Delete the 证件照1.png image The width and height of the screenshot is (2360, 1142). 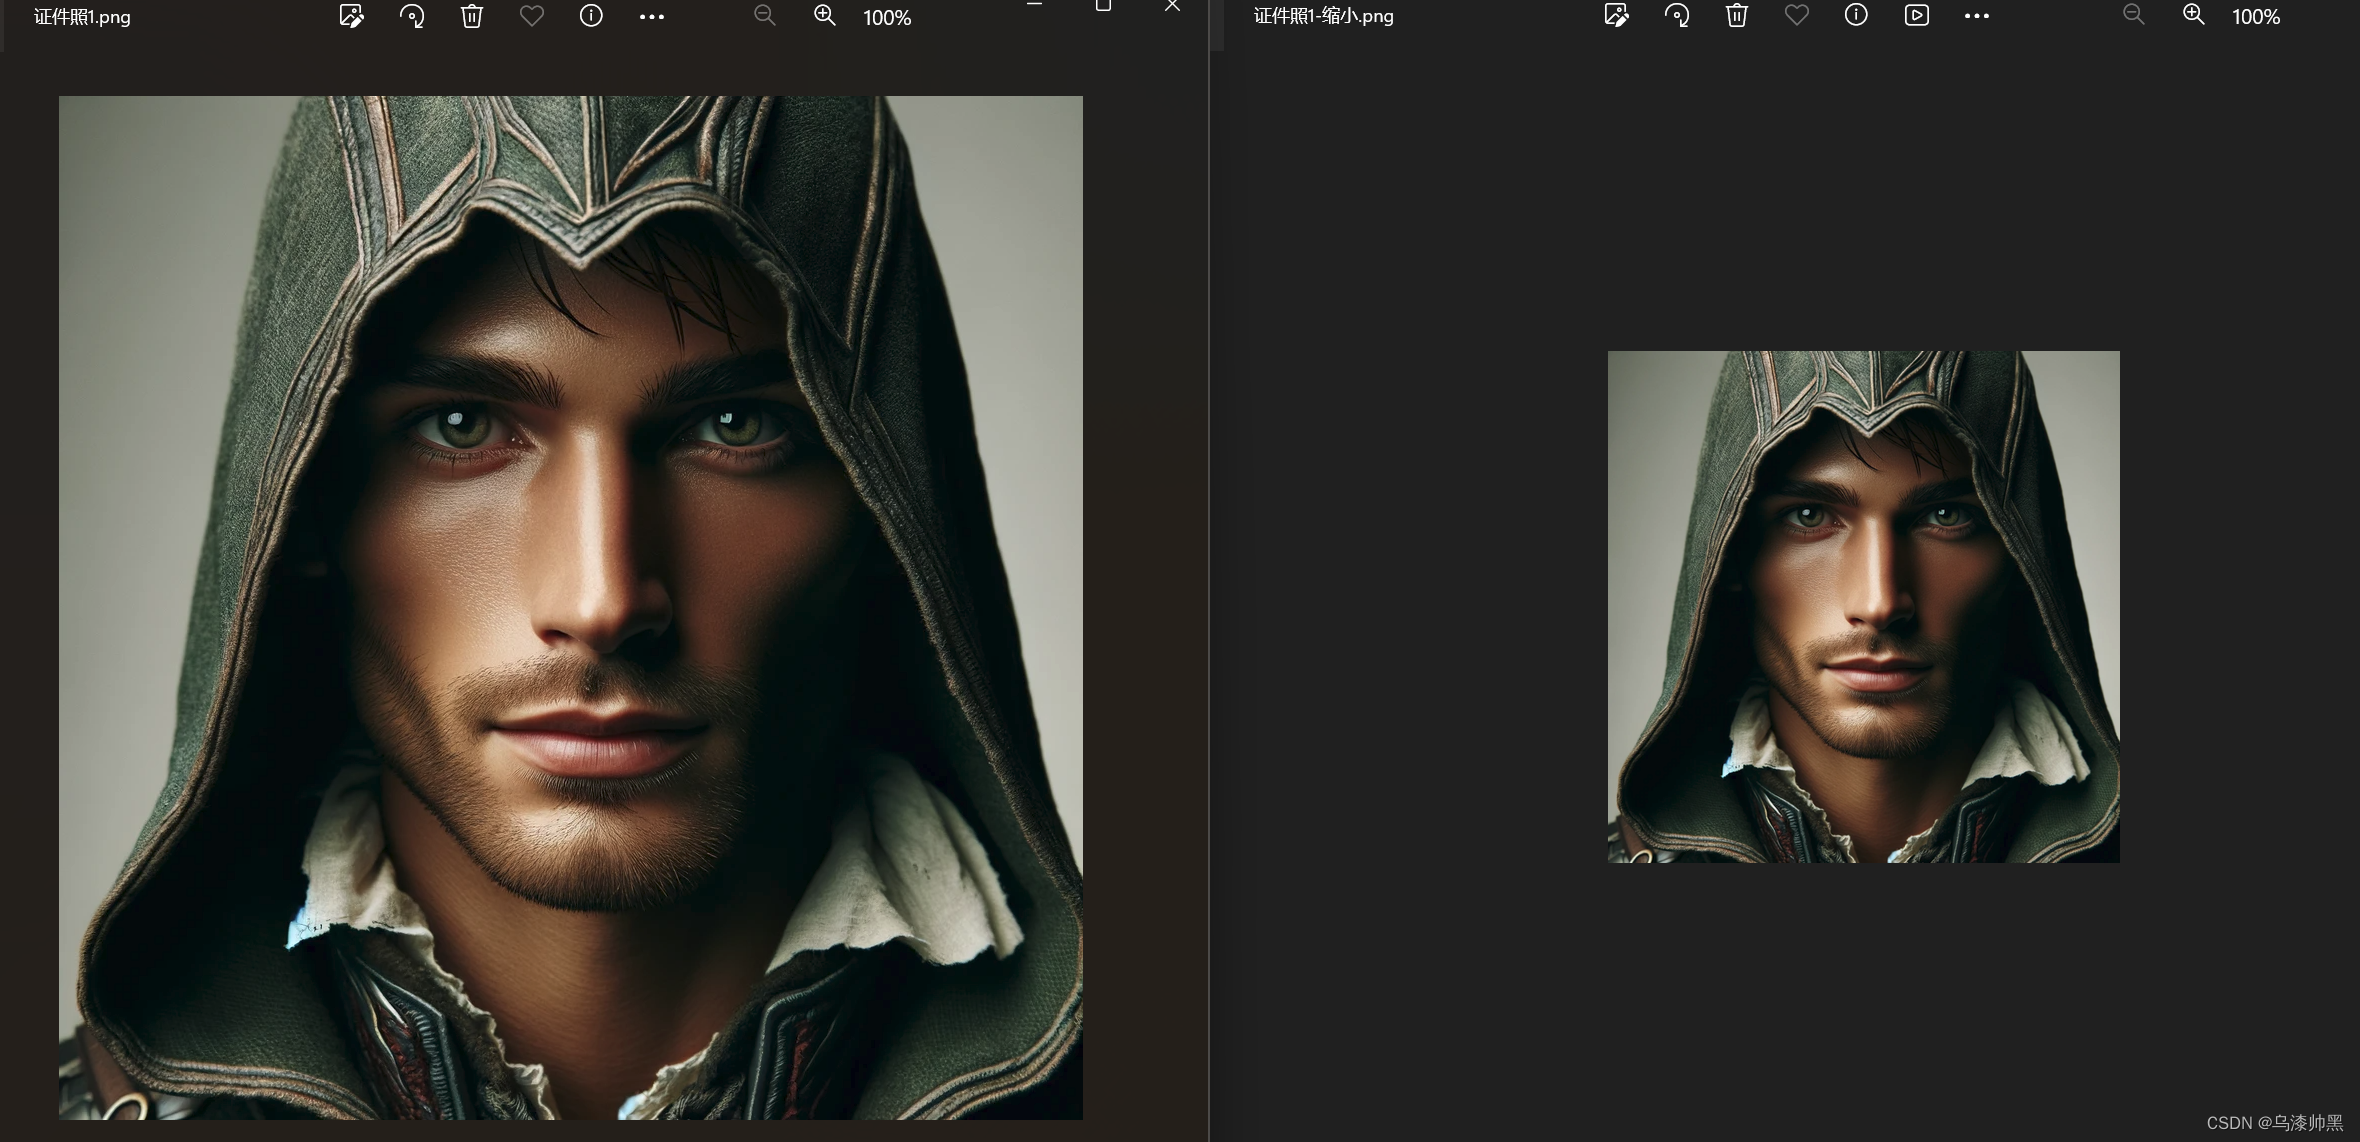(472, 16)
